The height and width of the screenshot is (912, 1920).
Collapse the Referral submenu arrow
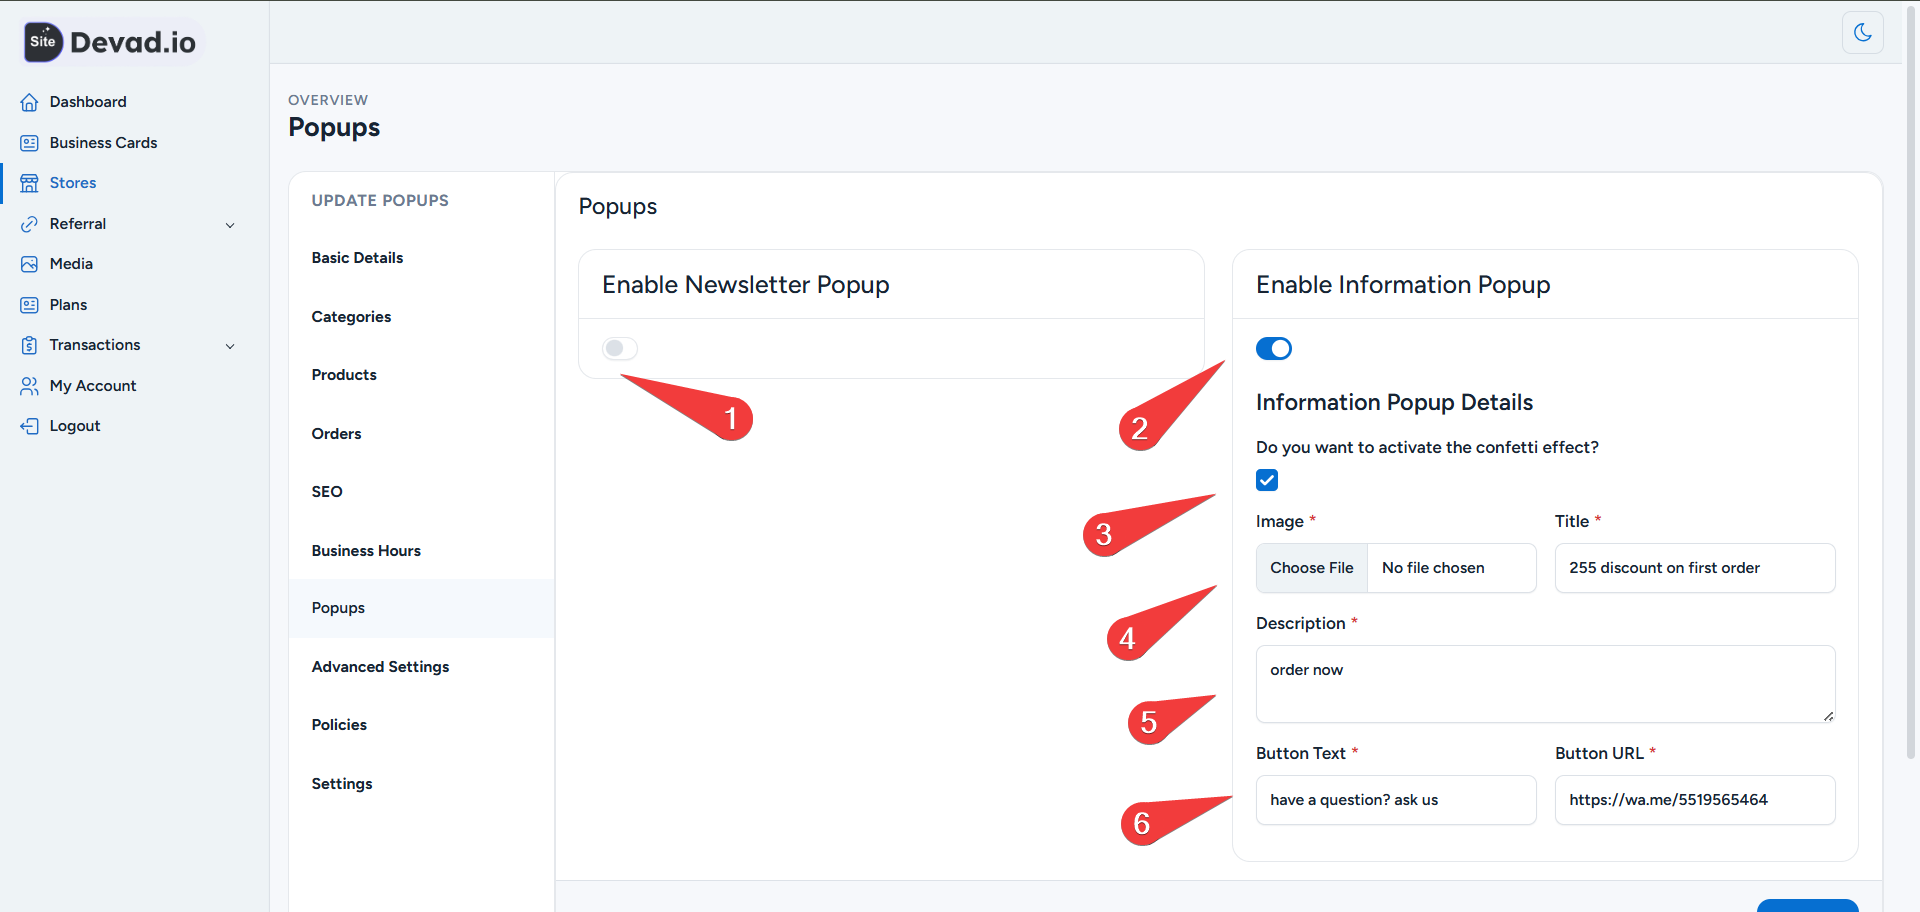click(231, 224)
